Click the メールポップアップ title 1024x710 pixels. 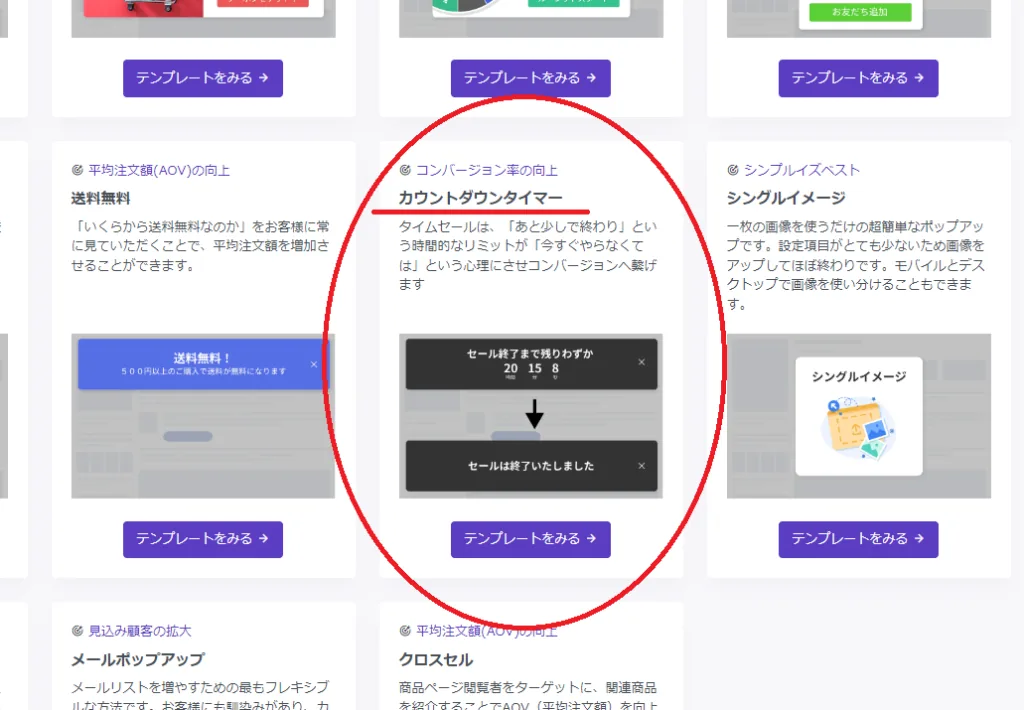click(x=138, y=659)
